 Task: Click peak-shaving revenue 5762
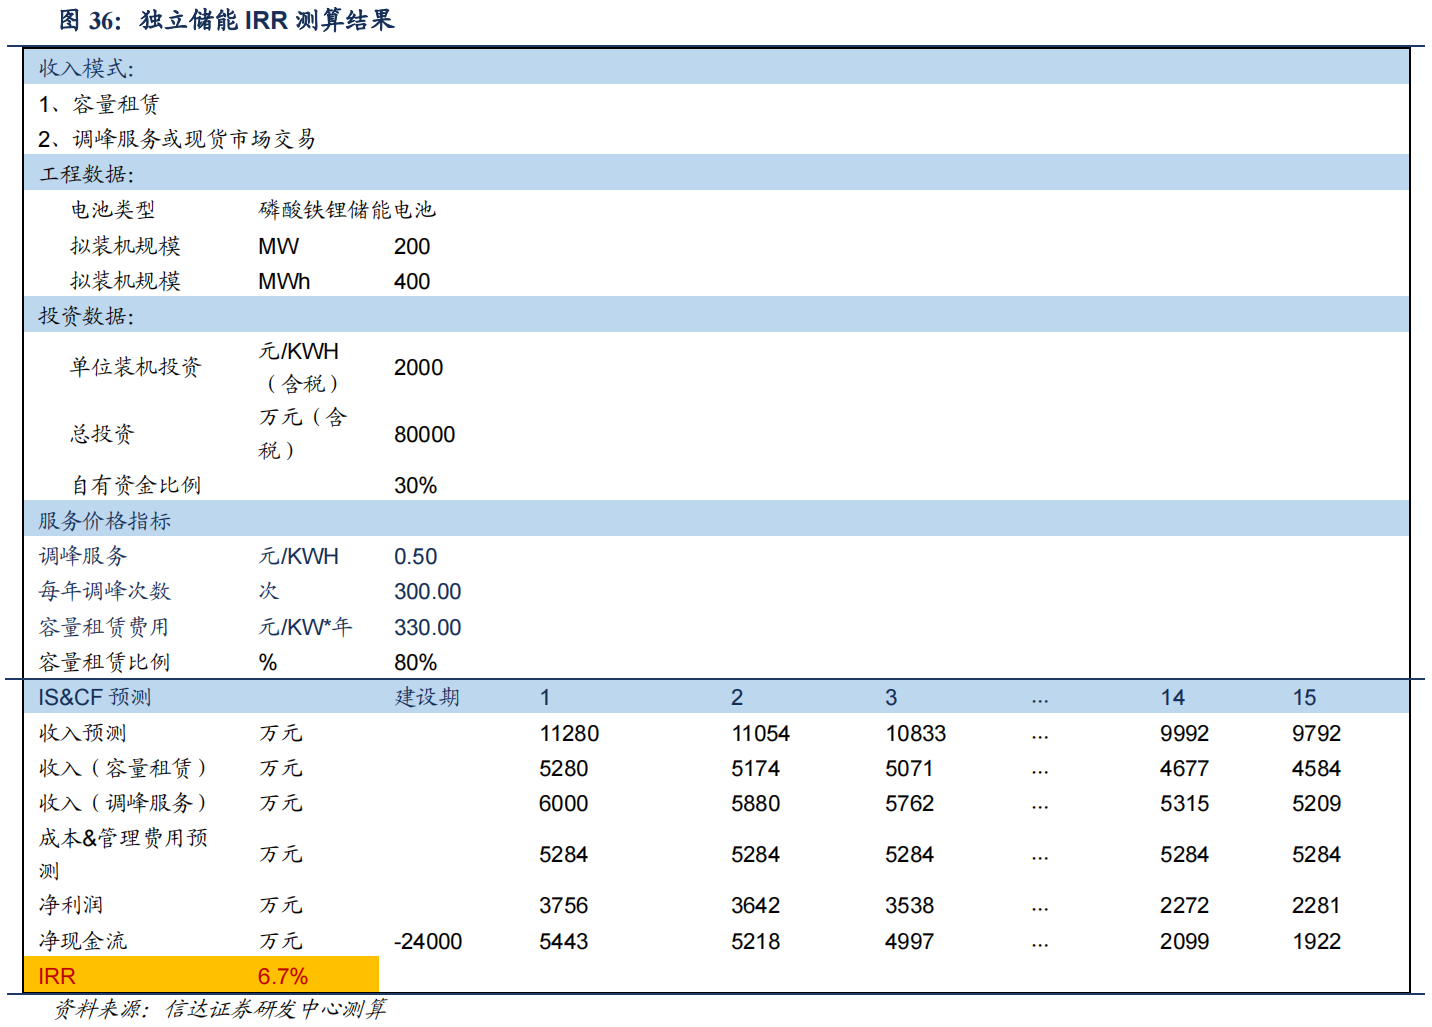(909, 803)
